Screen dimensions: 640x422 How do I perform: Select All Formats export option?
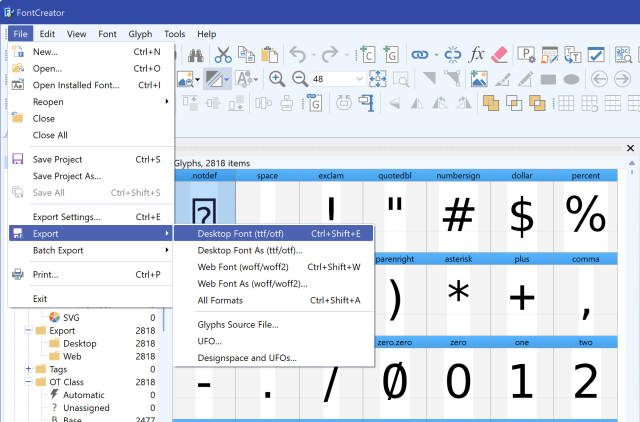273,300
